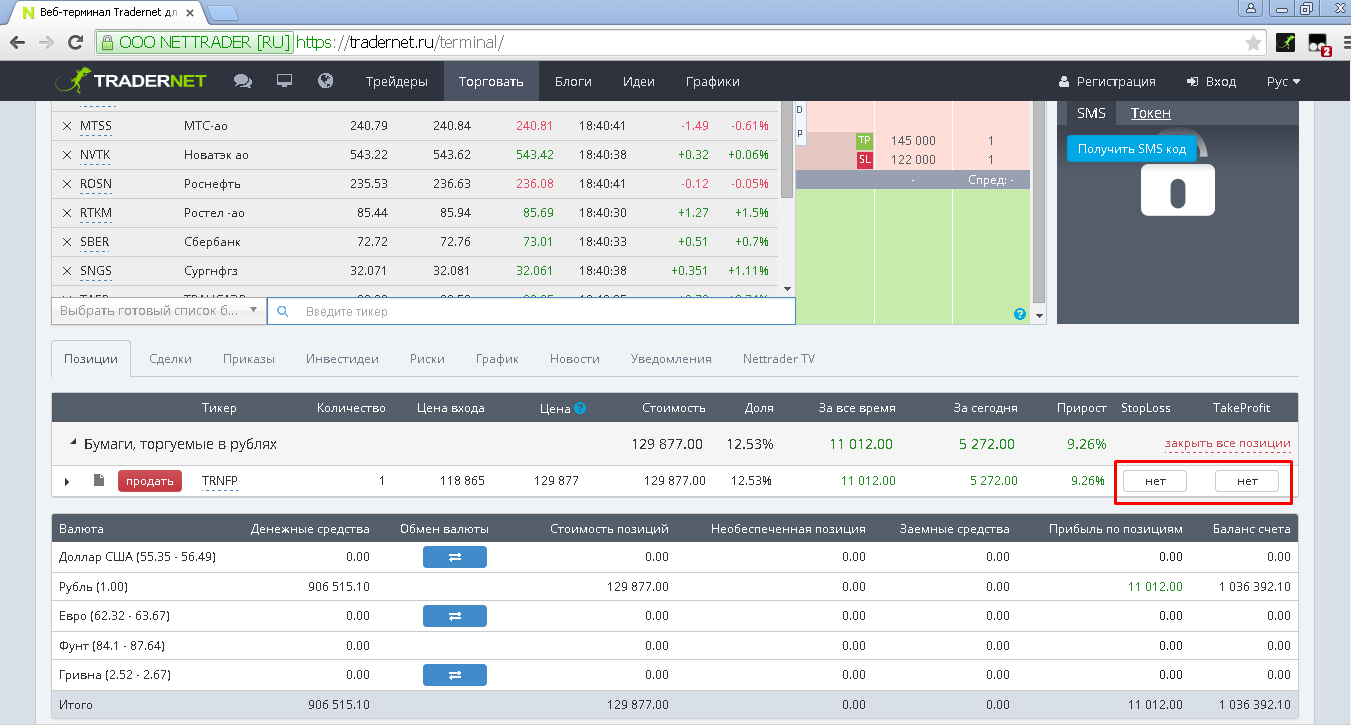This screenshot has height=725, width=1351.
Task: Open Идеи in the top menu
Action: point(638,82)
